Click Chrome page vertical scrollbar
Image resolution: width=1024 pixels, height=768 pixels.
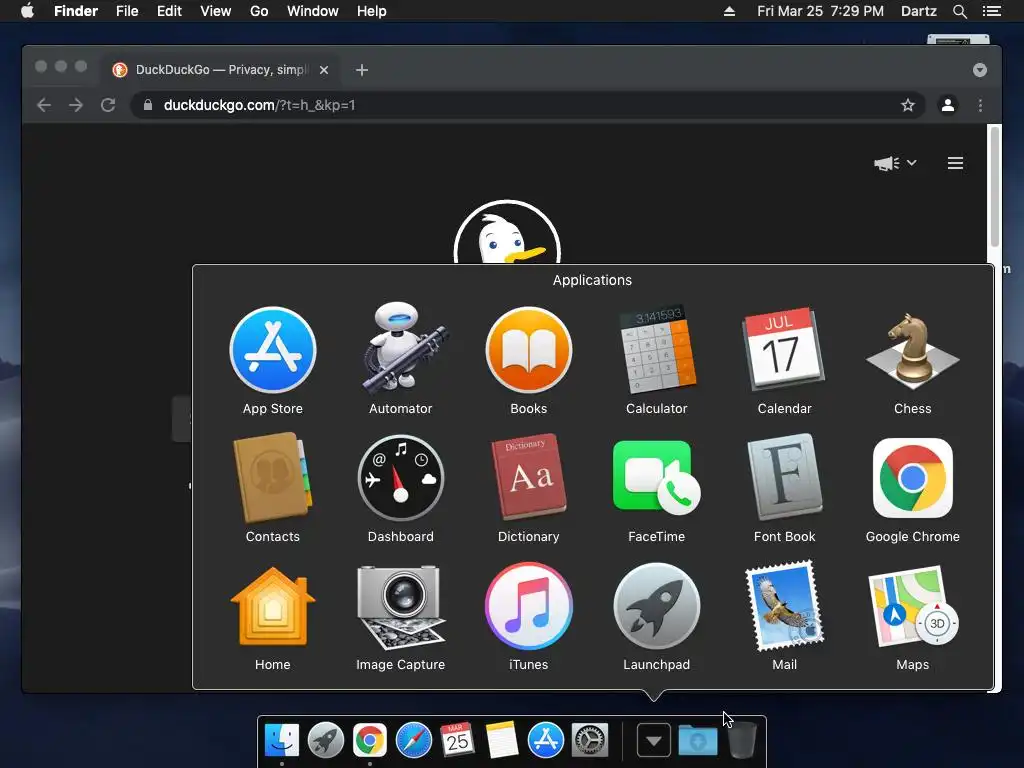tap(995, 187)
